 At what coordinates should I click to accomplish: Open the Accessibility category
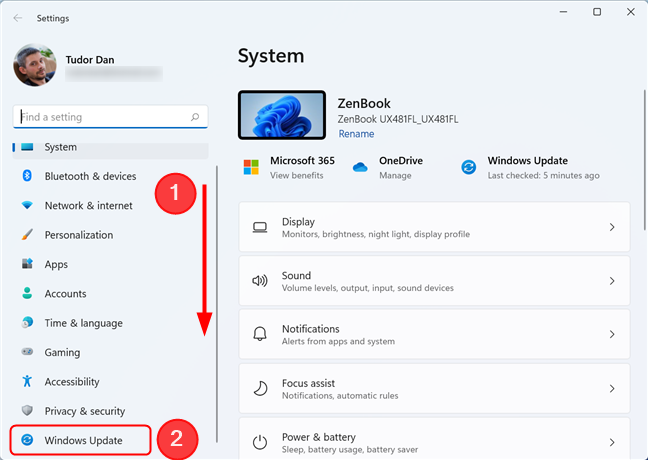[x=110, y=381]
